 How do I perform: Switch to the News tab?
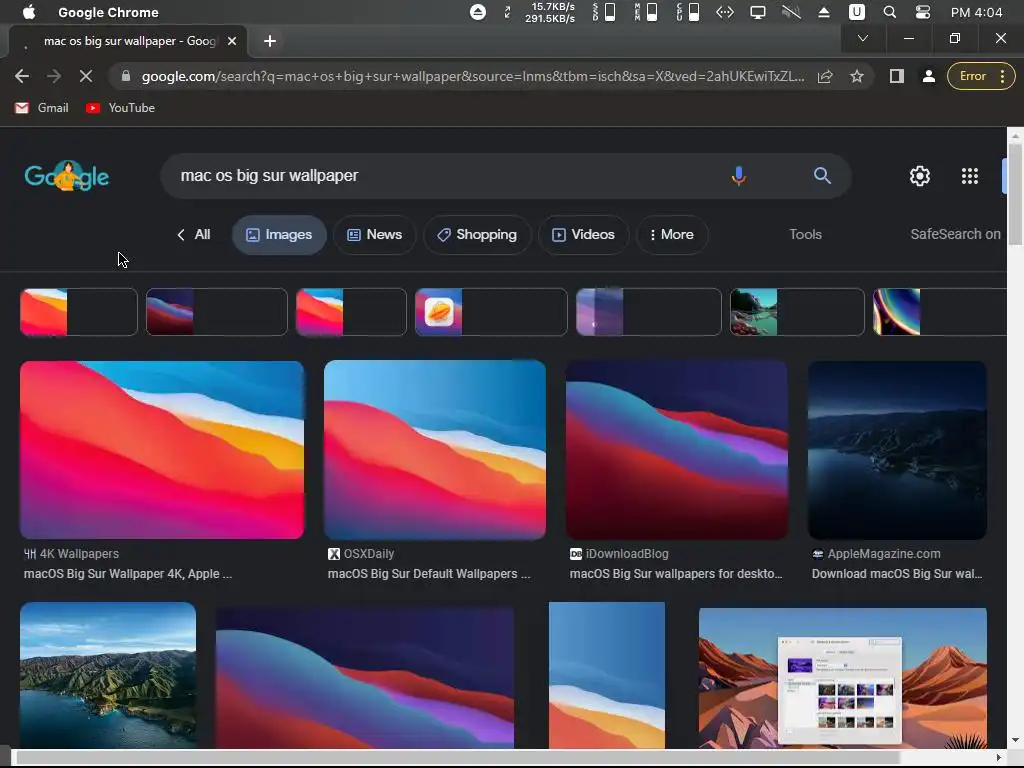374,234
